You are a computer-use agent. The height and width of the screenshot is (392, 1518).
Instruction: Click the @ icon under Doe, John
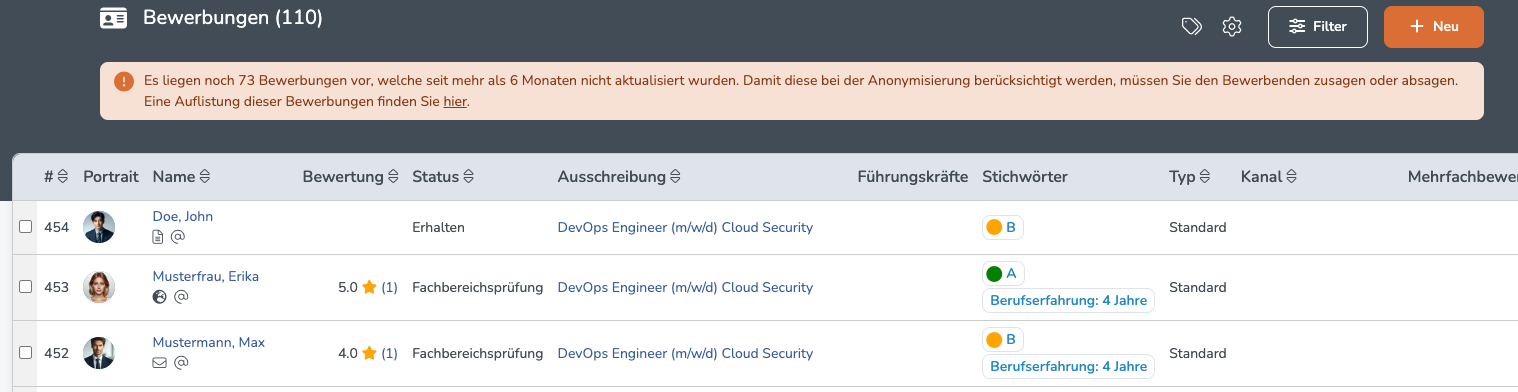tap(178, 237)
